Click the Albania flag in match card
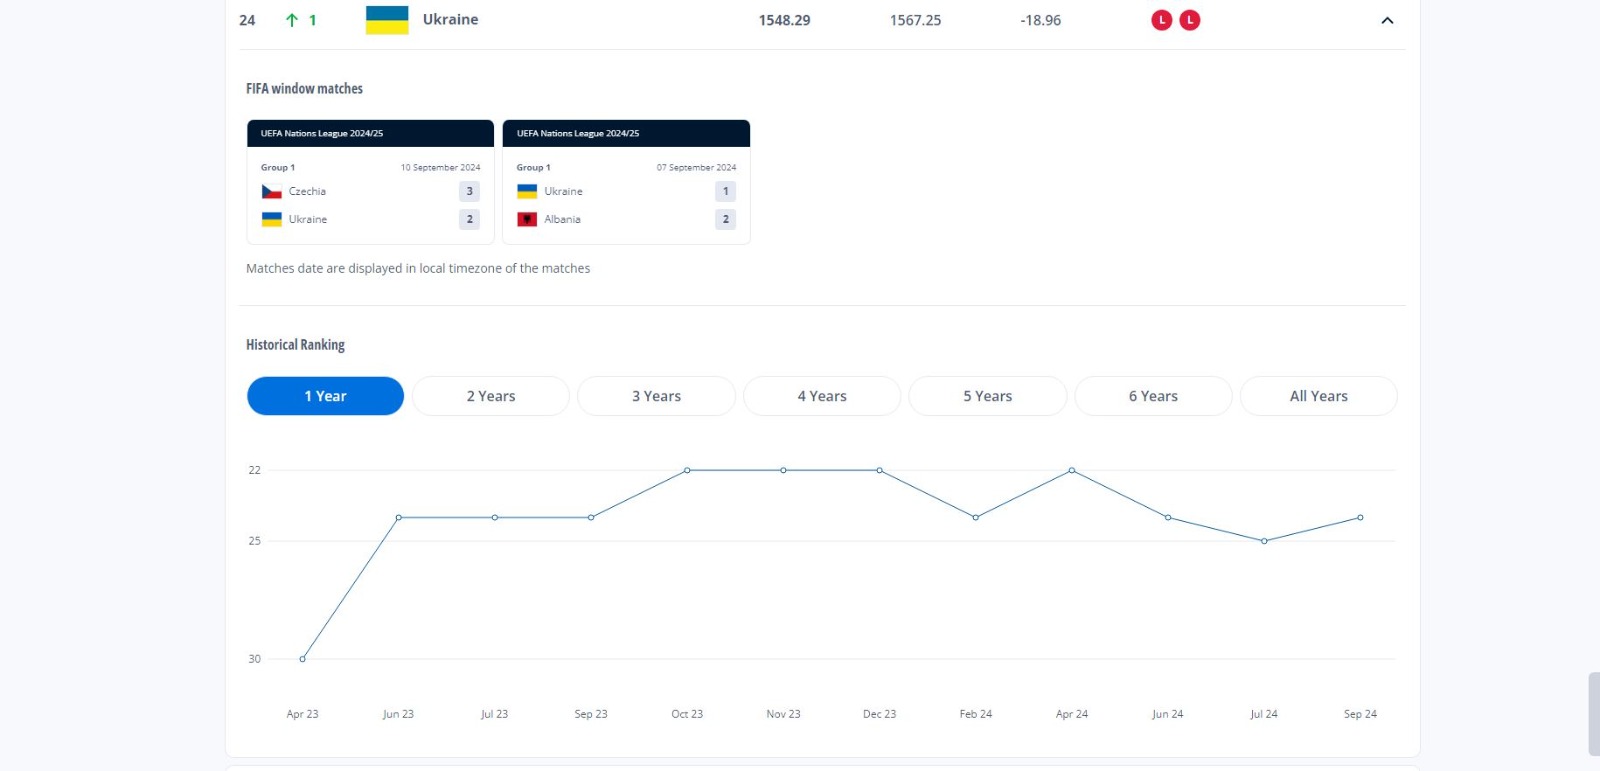The width and height of the screenshot is (1600, 771). pos(527,219)
